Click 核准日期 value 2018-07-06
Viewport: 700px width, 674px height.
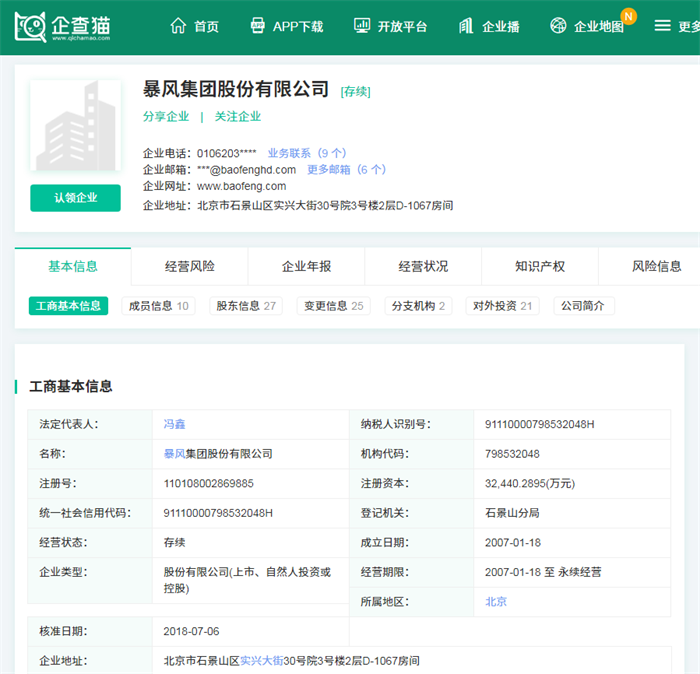click(191, 631)
